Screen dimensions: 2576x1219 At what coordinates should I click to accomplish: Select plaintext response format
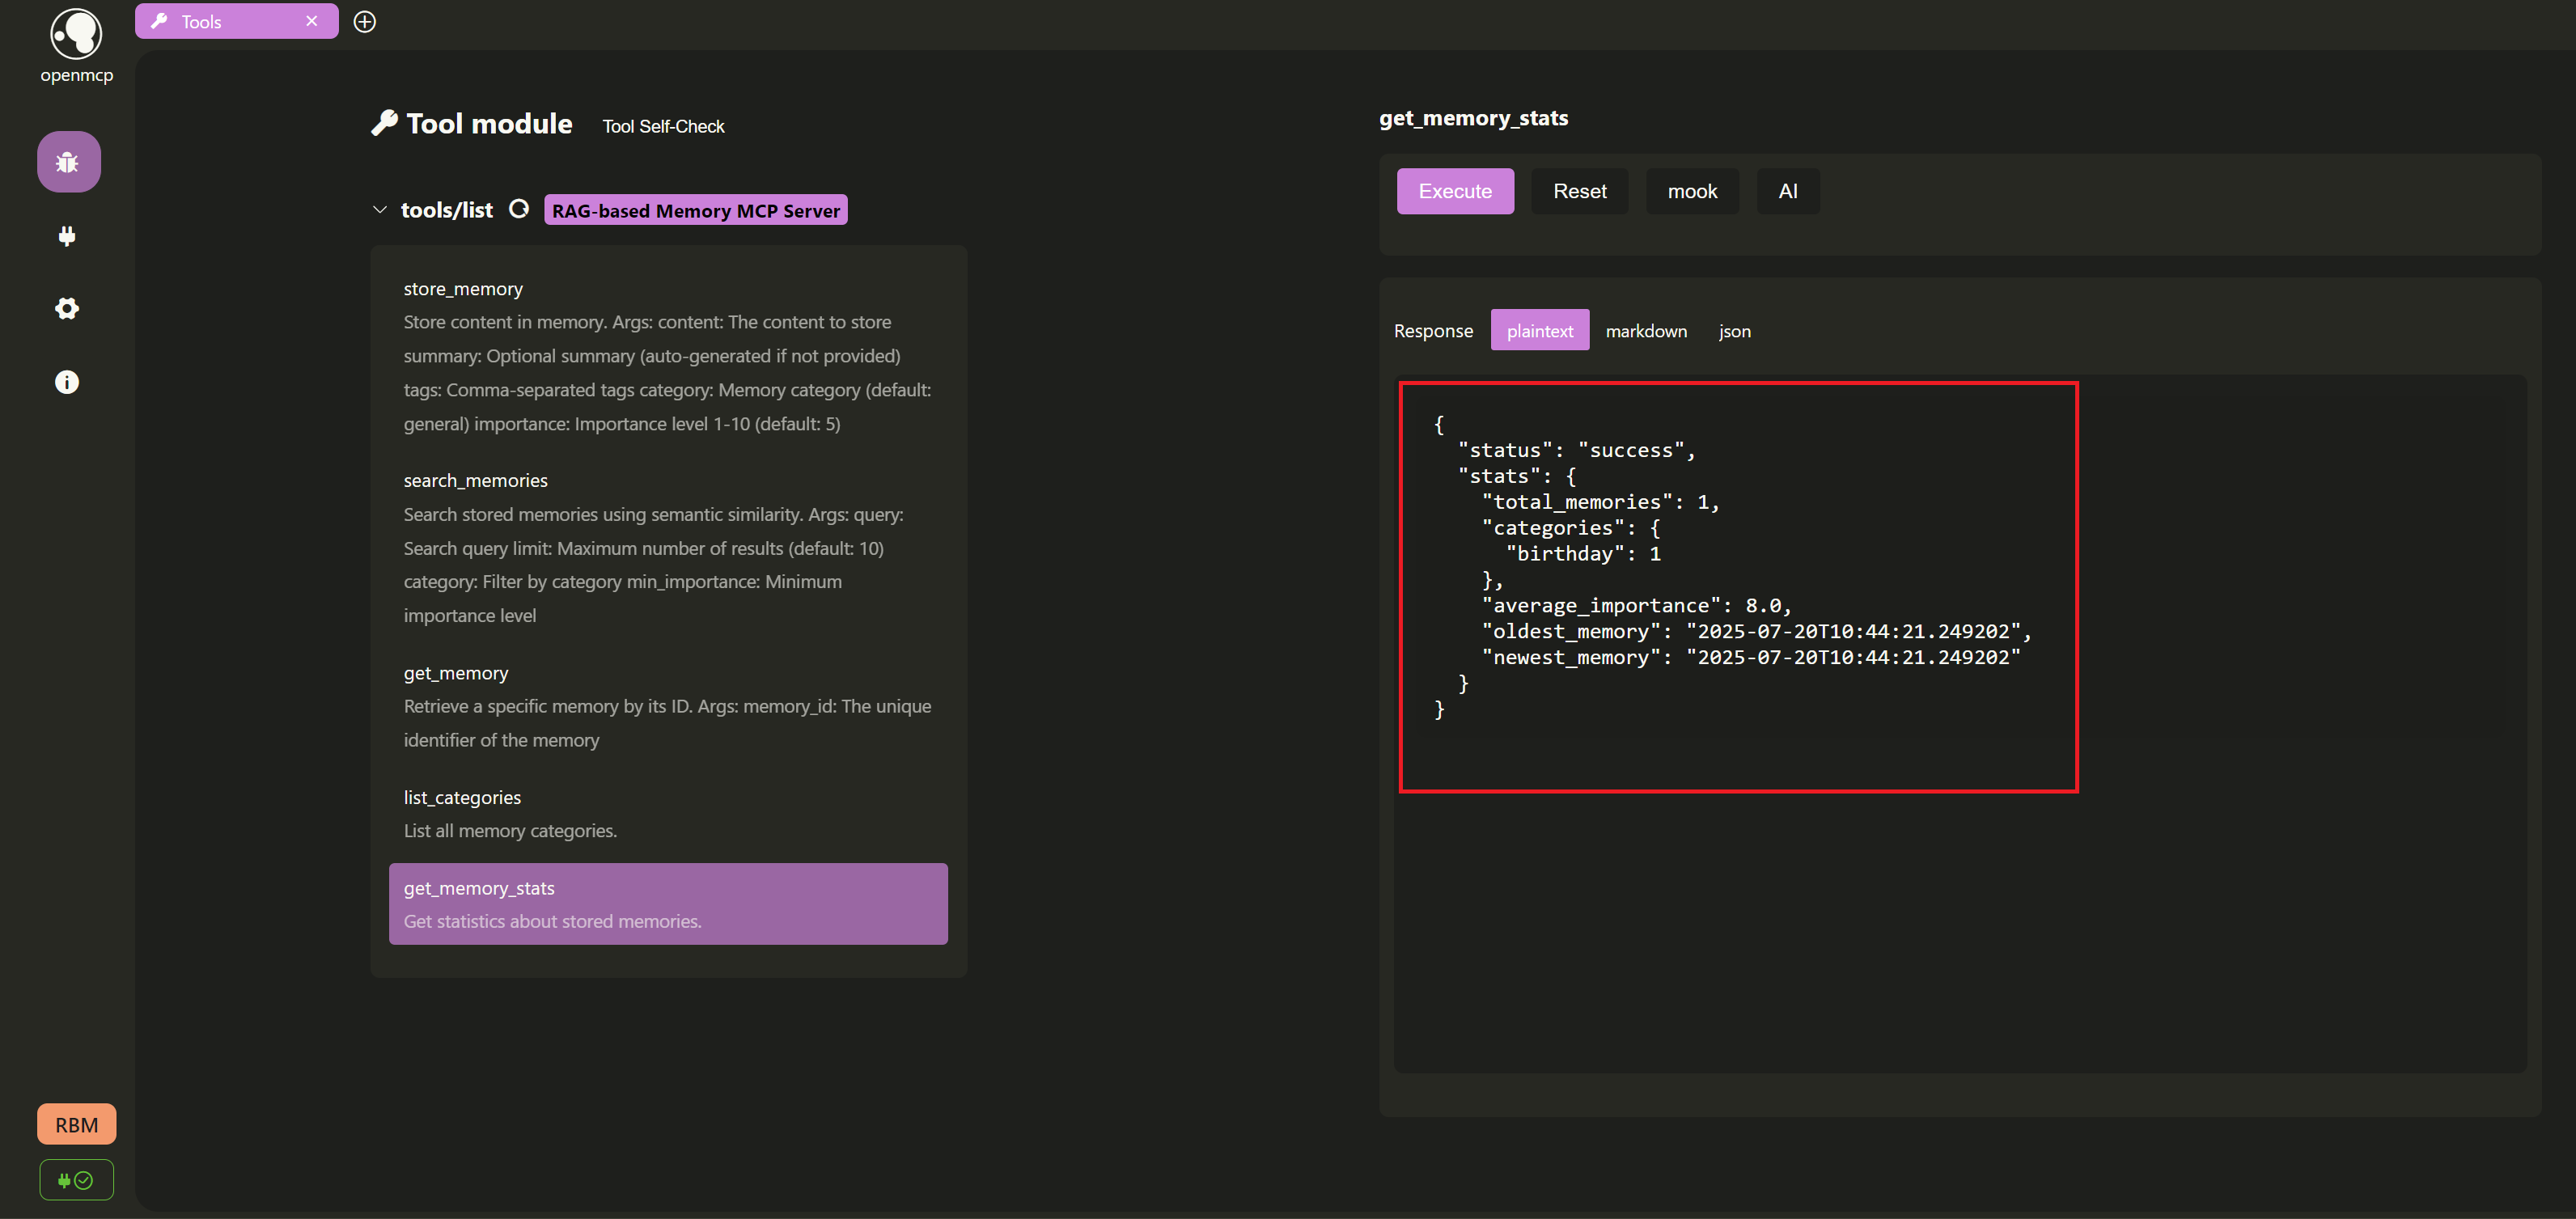click(1539, 331)
